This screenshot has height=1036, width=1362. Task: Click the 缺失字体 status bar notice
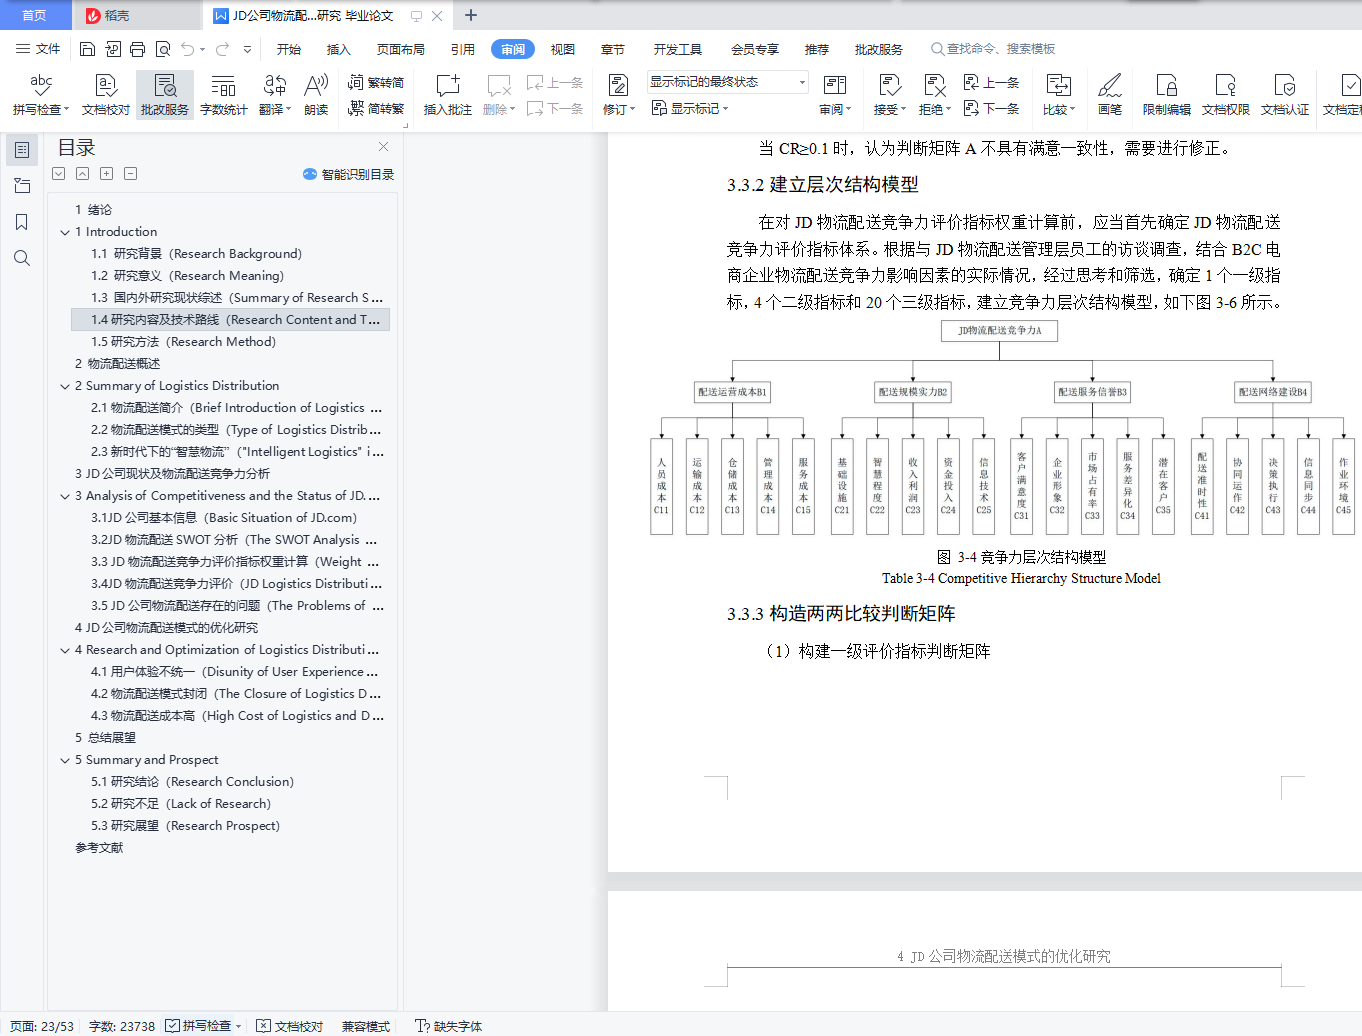(x=449, y=1026)
